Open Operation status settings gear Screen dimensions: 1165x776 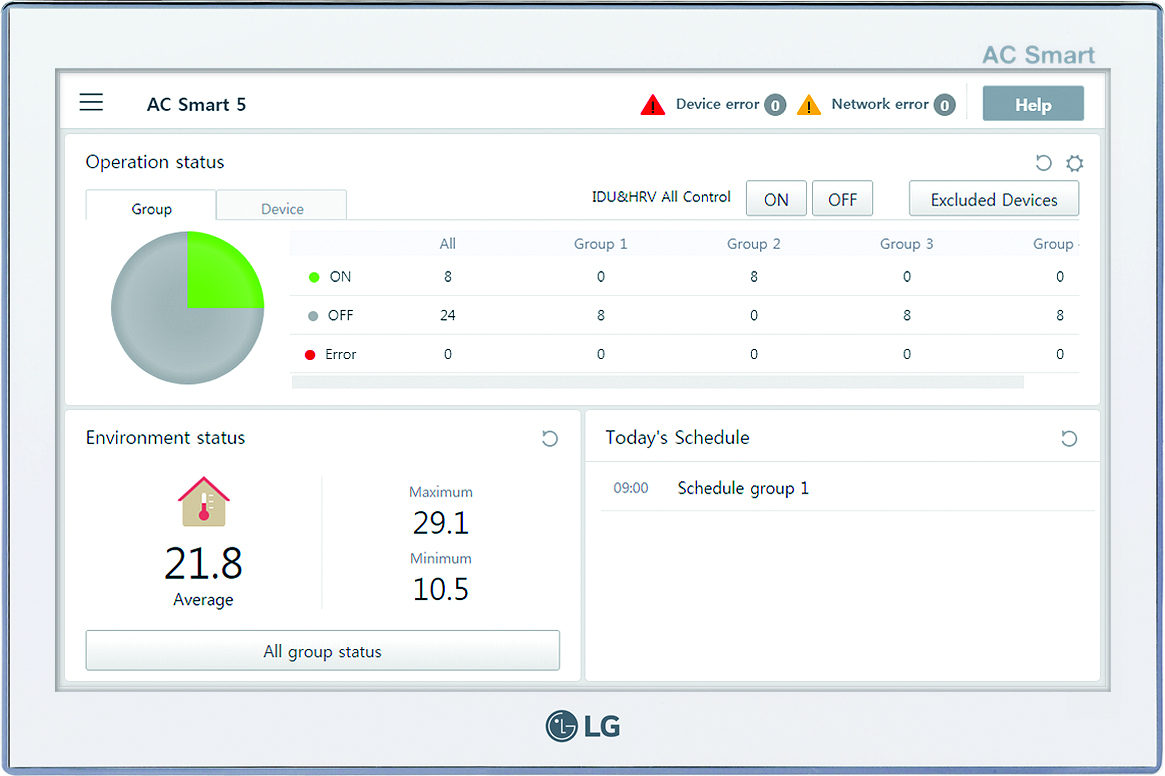[x=1074, y=163]
